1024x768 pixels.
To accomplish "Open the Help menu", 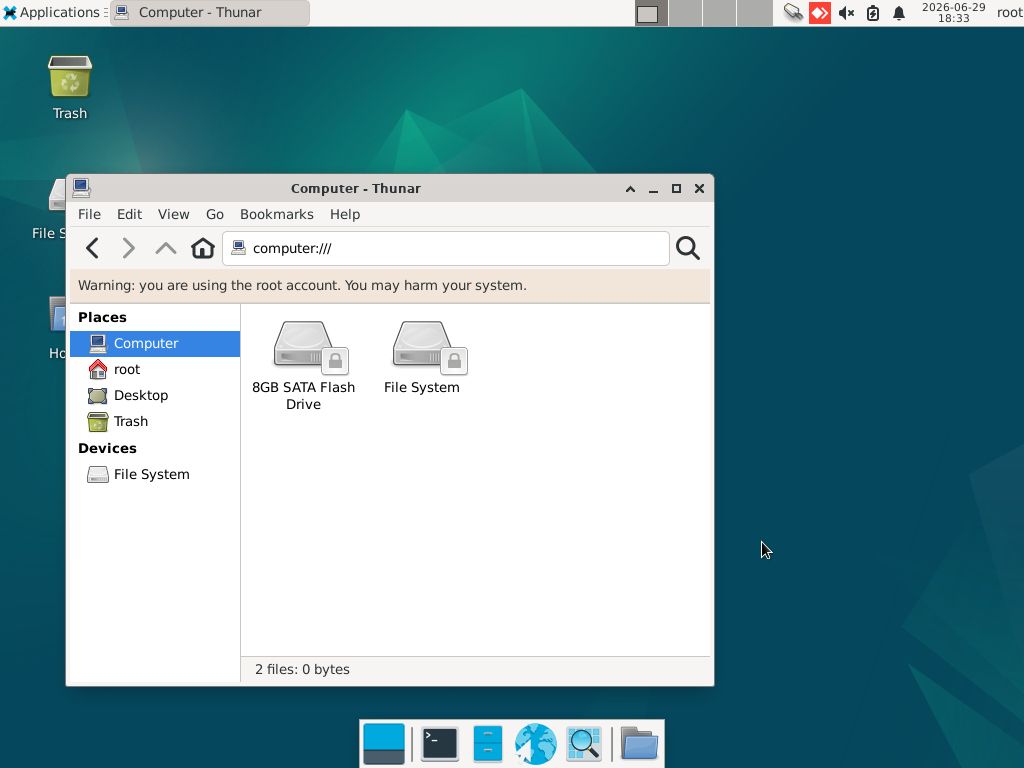I will [345, 214].
